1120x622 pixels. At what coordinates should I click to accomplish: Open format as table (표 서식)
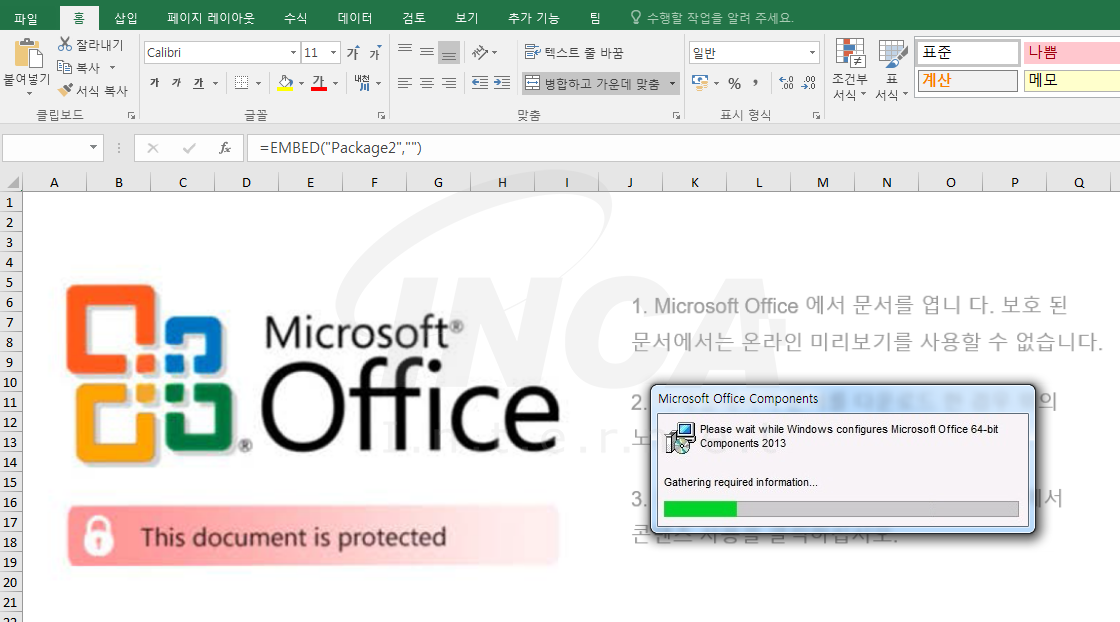tap(892, 69)
